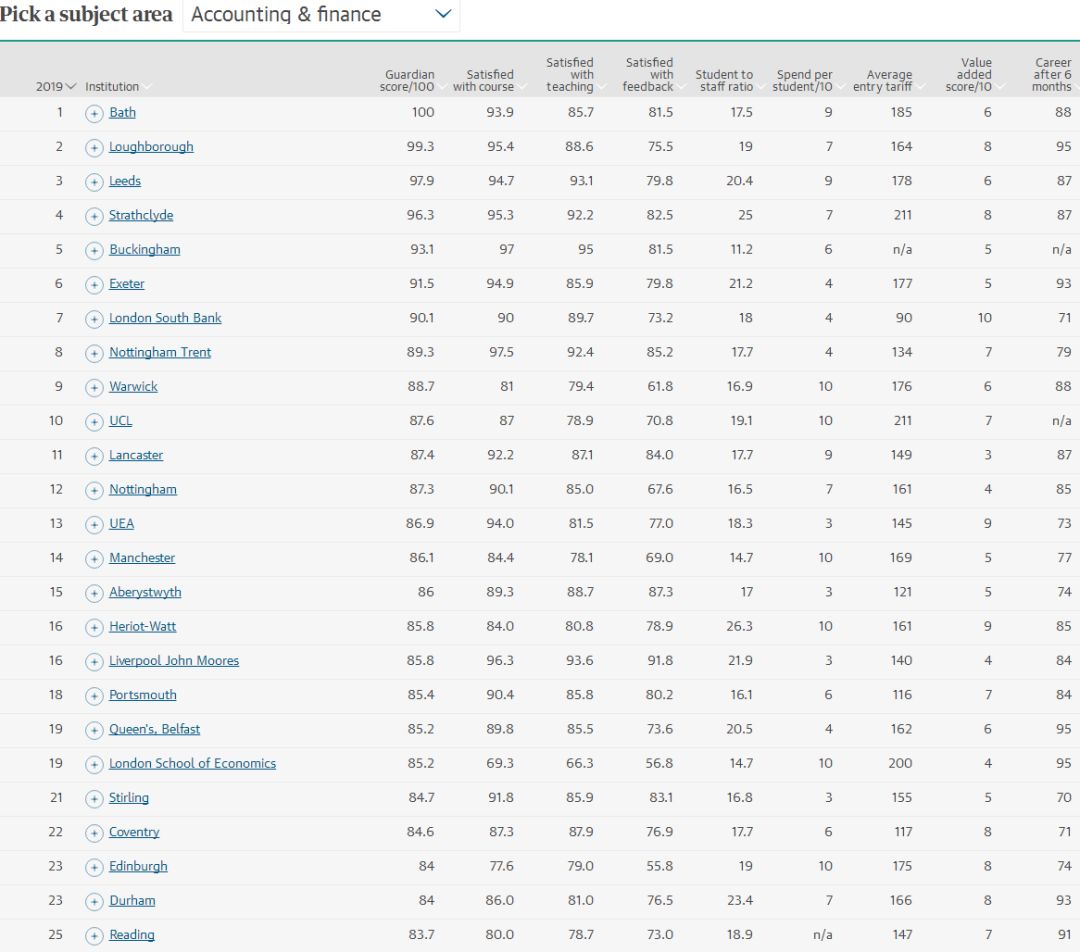The image size is (1080, 952).
Task: Expand the Leeds row plus icon
Action: point(94,182)
